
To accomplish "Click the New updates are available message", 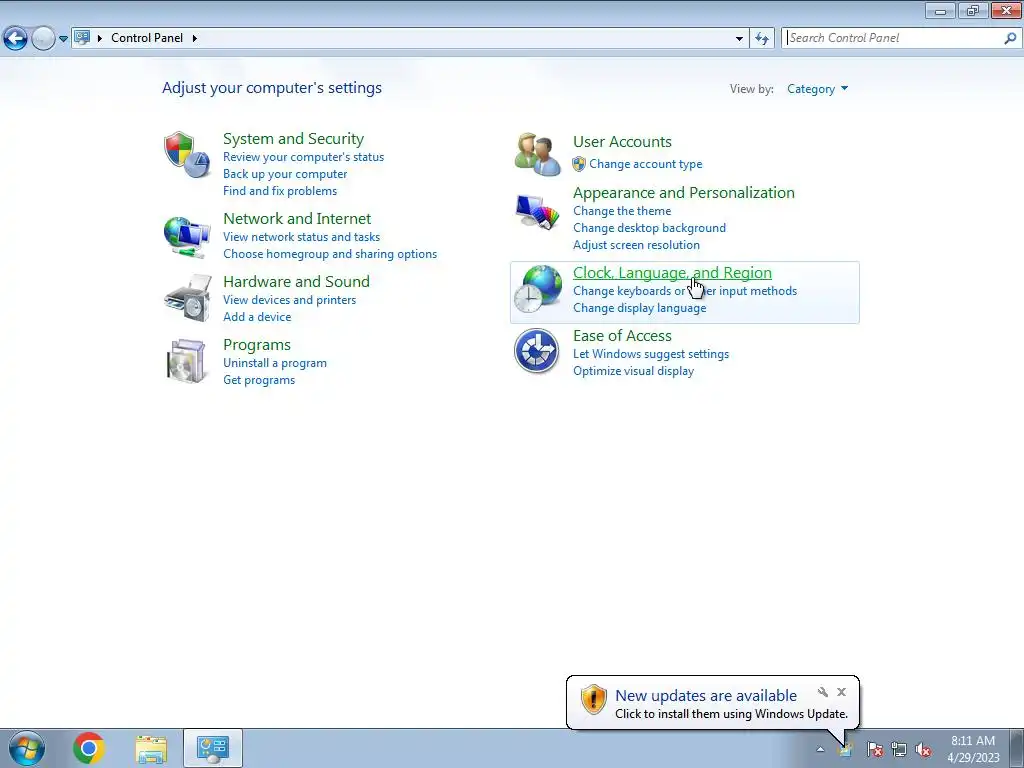I will pos(706,696).
